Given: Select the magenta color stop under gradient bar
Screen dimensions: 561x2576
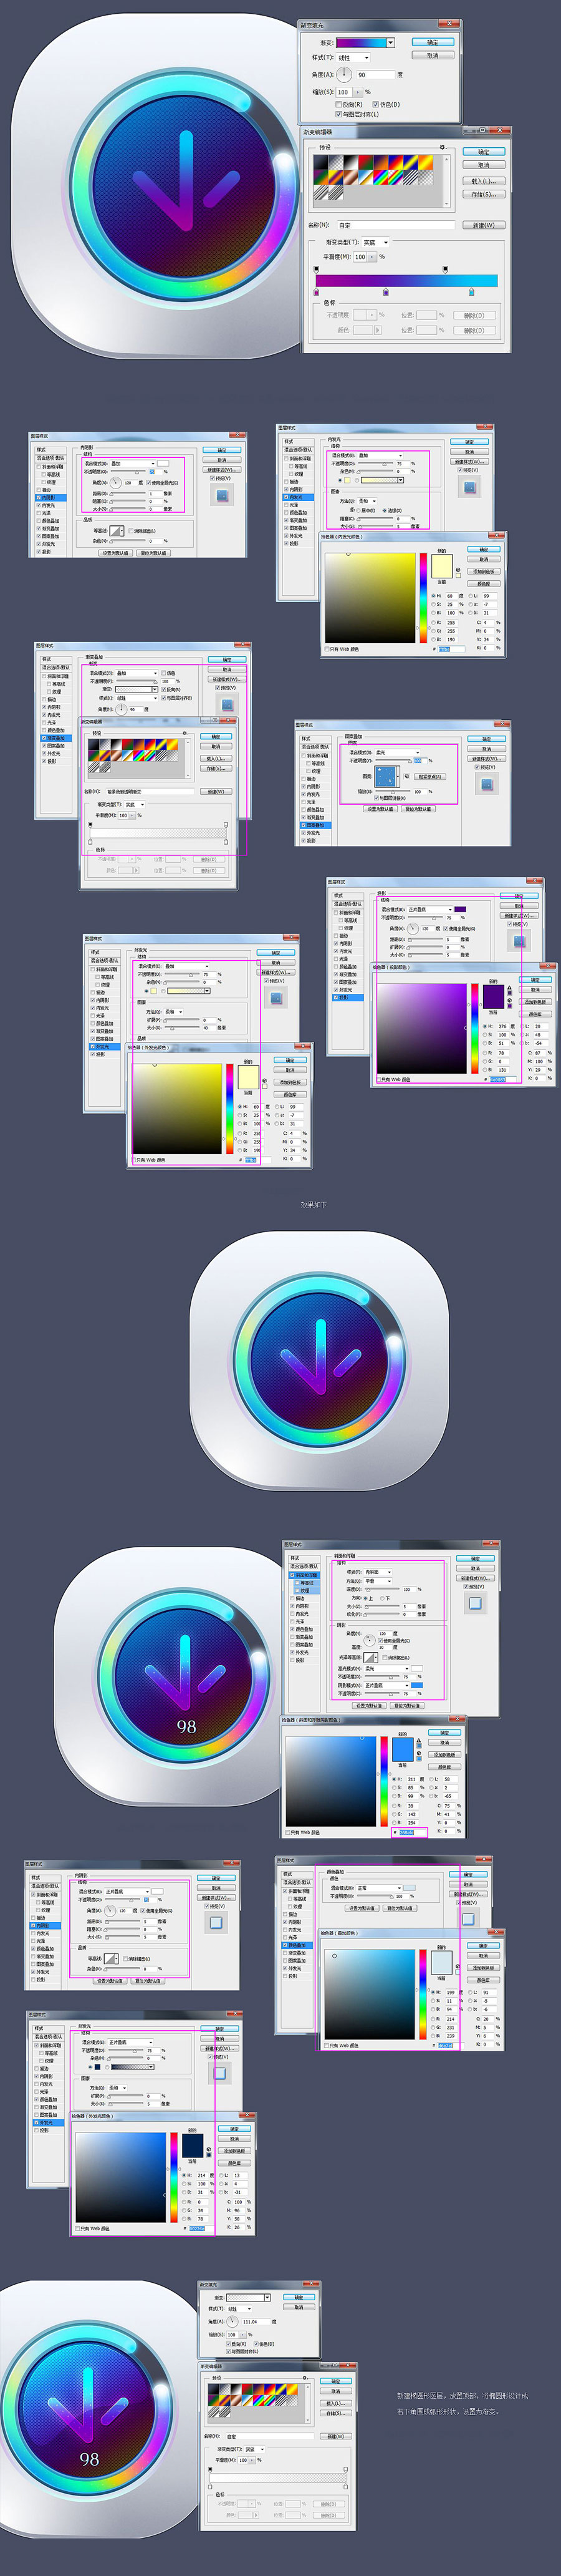Looking at the screenshot, I should (x=317, y=291).
